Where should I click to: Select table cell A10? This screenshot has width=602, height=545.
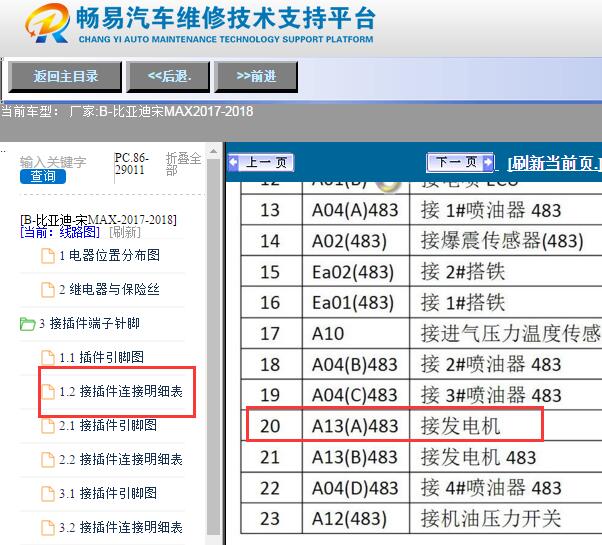(356, 333)
